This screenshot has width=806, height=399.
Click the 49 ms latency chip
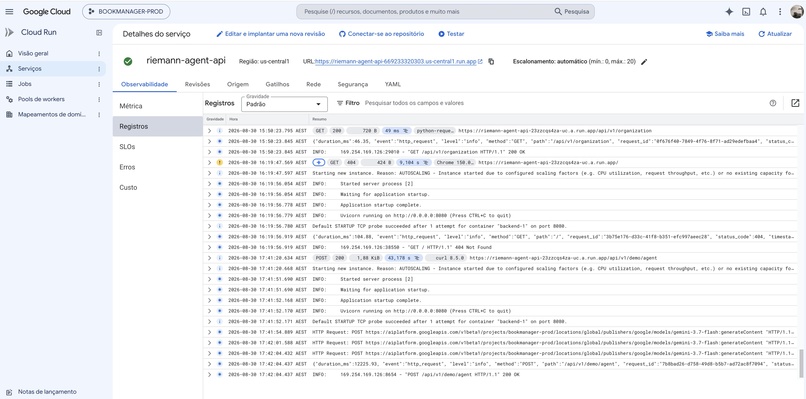(396, 131)
